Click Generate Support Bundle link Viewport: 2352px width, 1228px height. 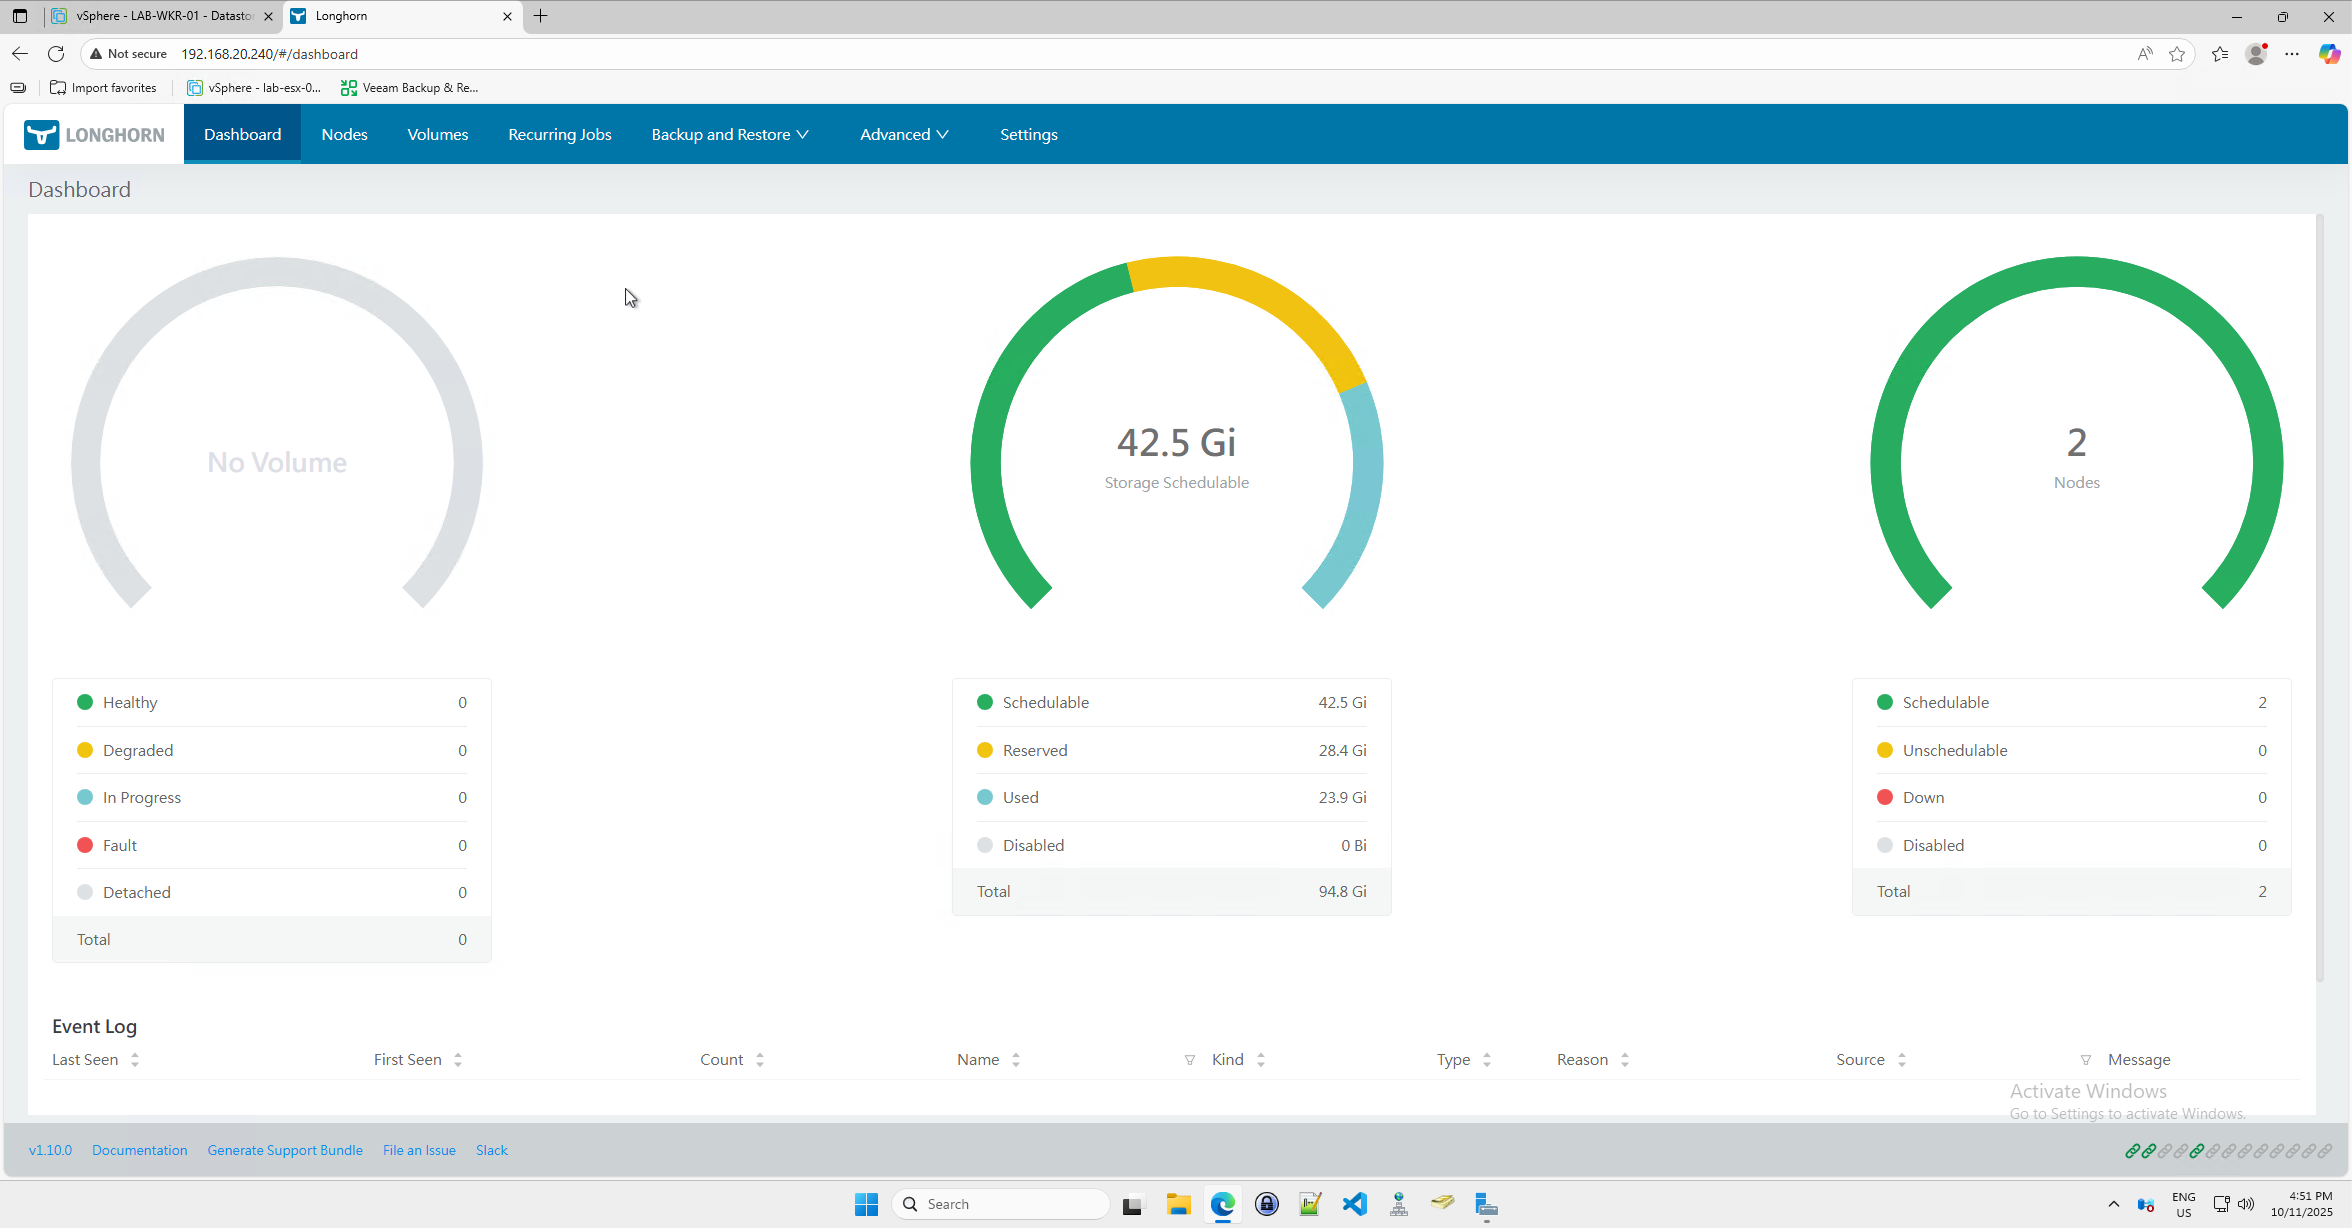tap(285, 1151)
